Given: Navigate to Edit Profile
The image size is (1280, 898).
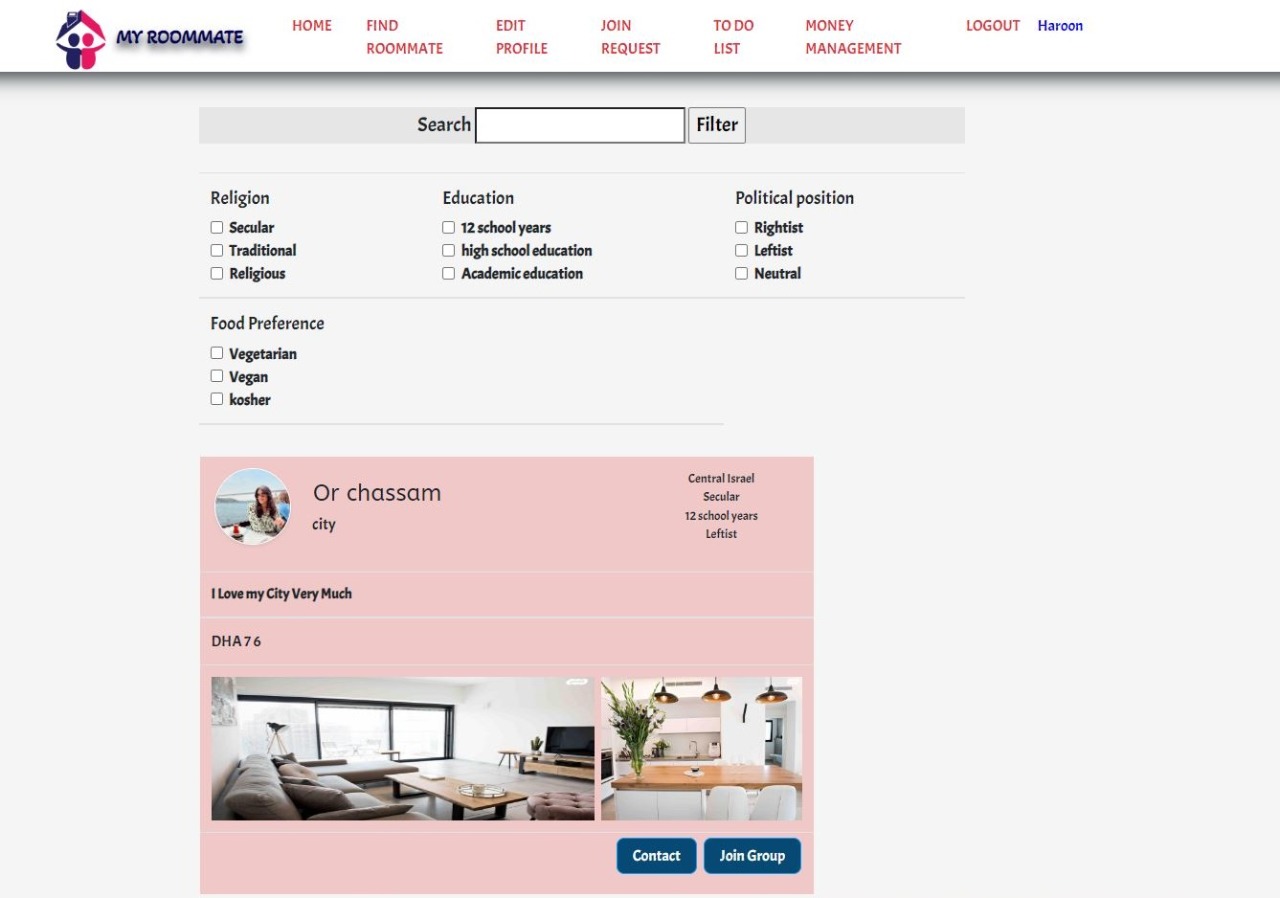Looking at the screenshot, I should [x=521, y=37].
